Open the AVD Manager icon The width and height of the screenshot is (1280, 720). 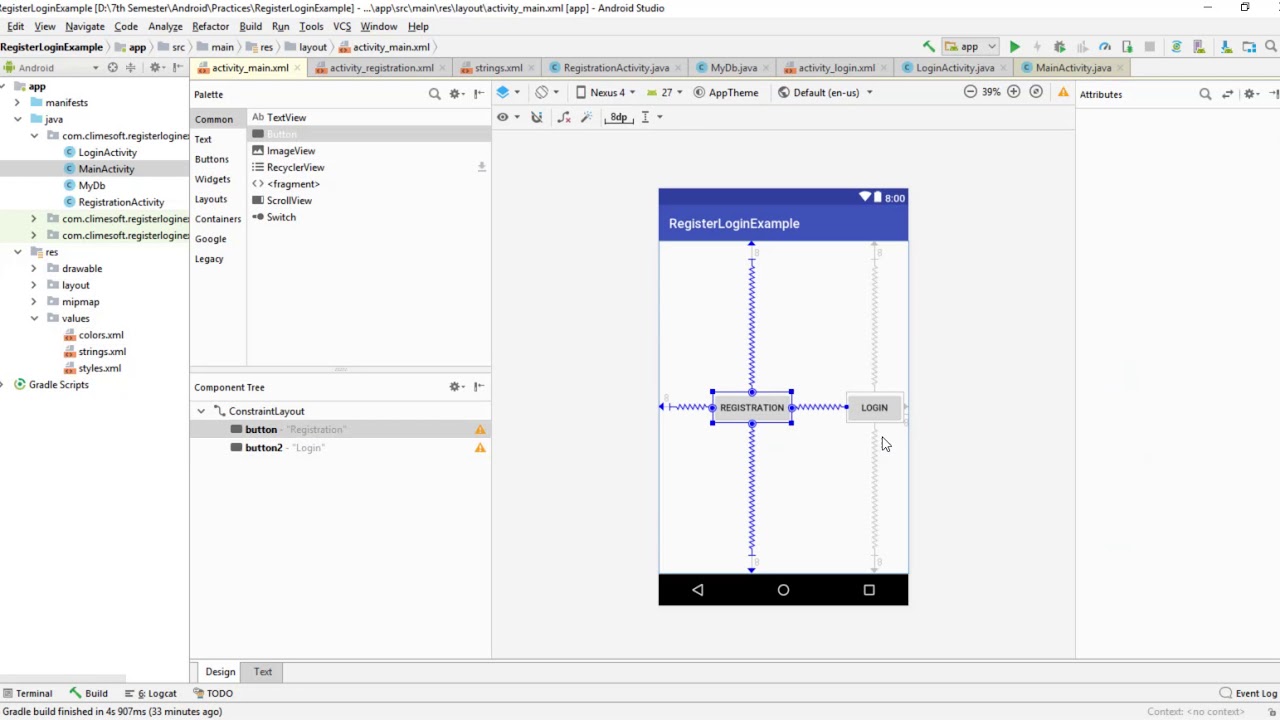[1200, 47]
